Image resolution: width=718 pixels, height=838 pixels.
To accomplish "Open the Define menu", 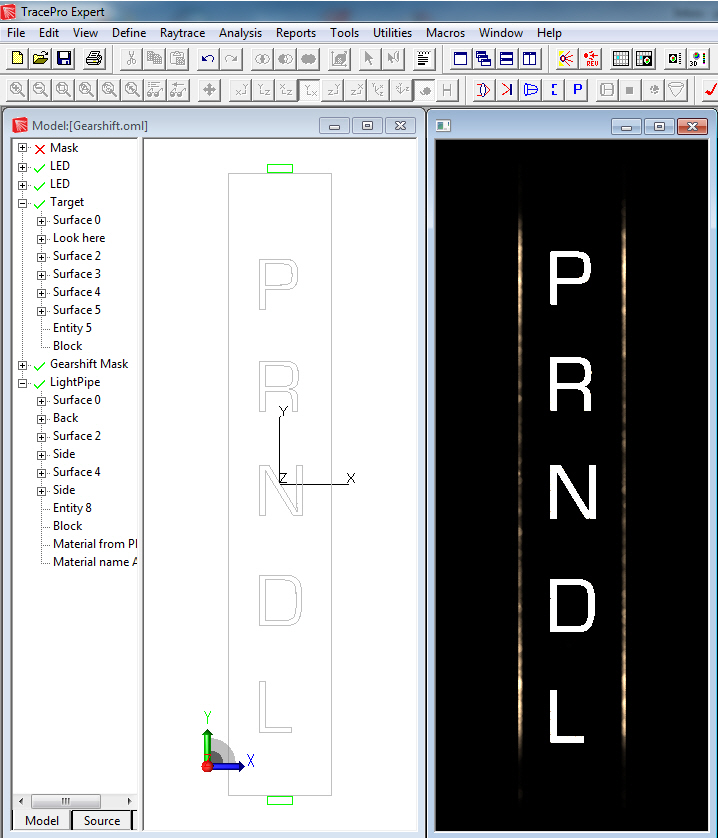I will point(129,33).
